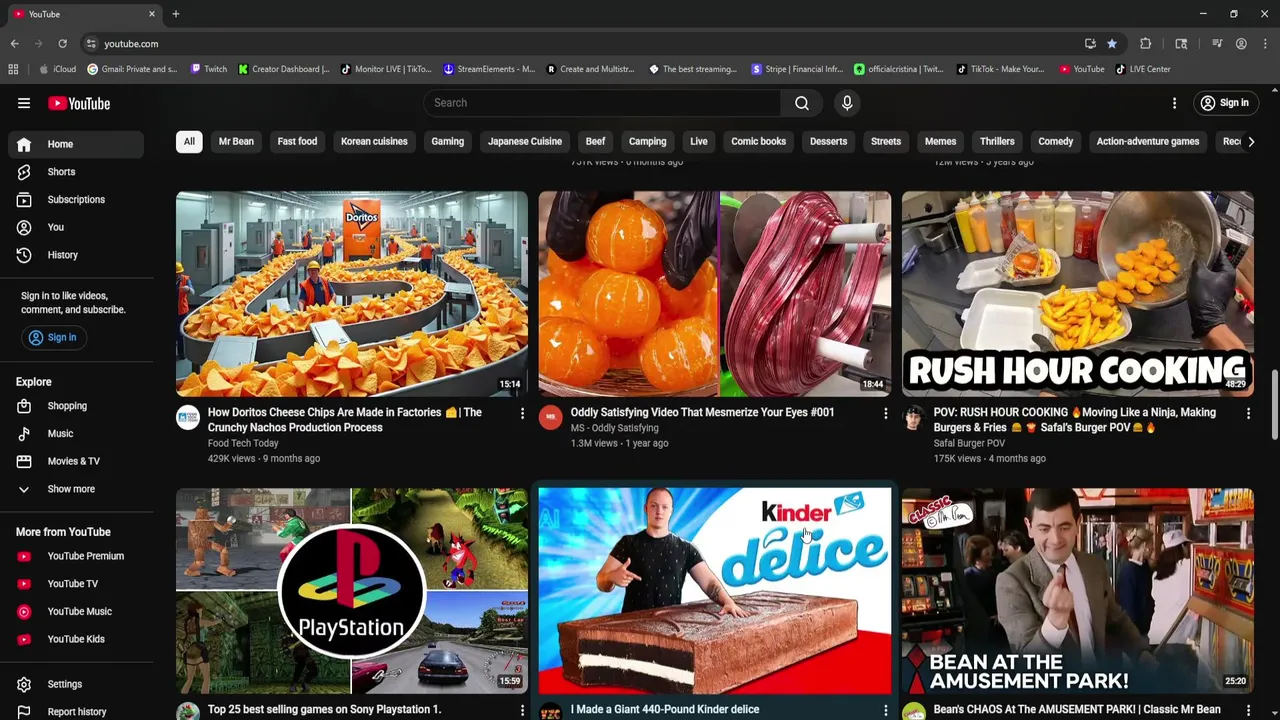This screenshot has height=720, width=1280.
Task: Open the three-dot settings menu beside Sign in
Action: tap(1175, 103)
